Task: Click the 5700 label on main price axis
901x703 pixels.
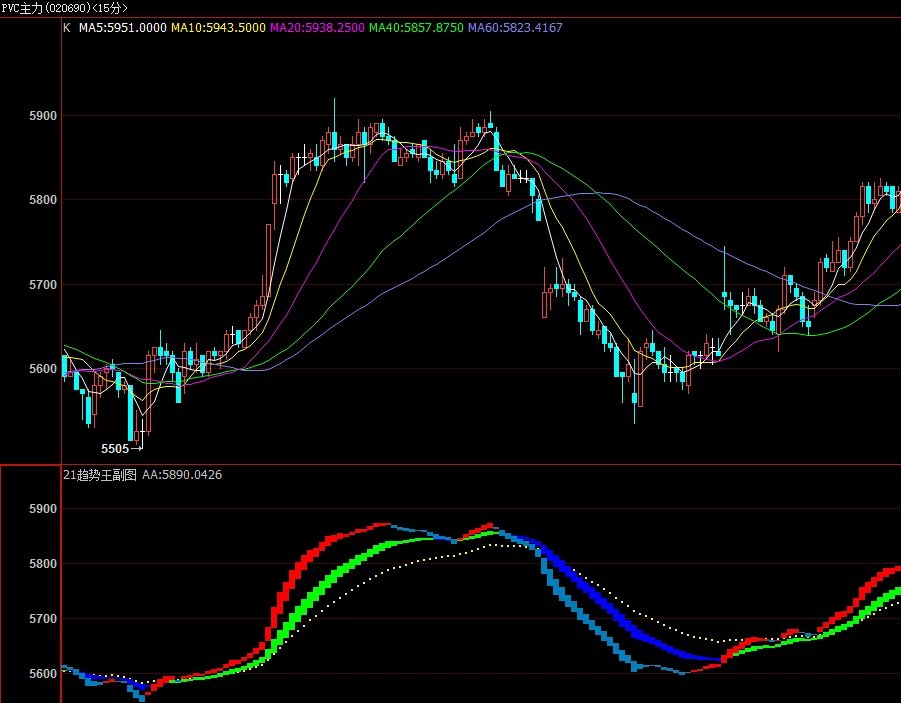Action: [42, 285]
